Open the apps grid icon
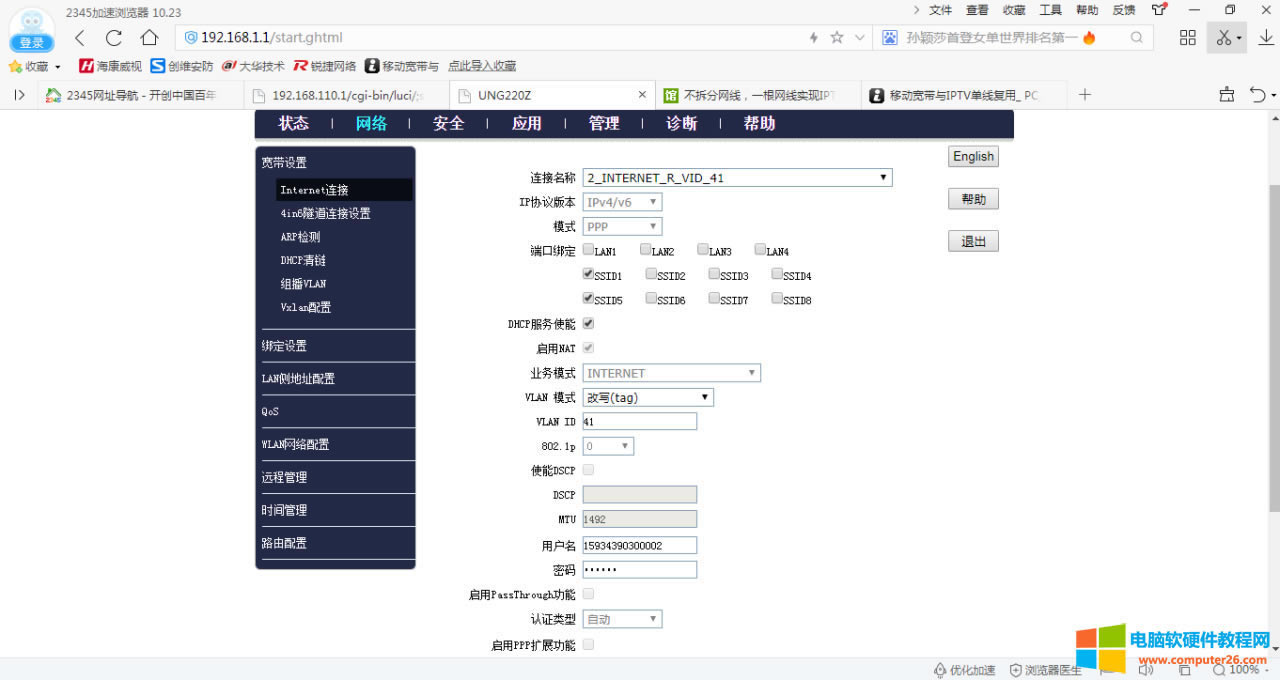Screen dimensions: 1280x680 [x=1188, y=38]
